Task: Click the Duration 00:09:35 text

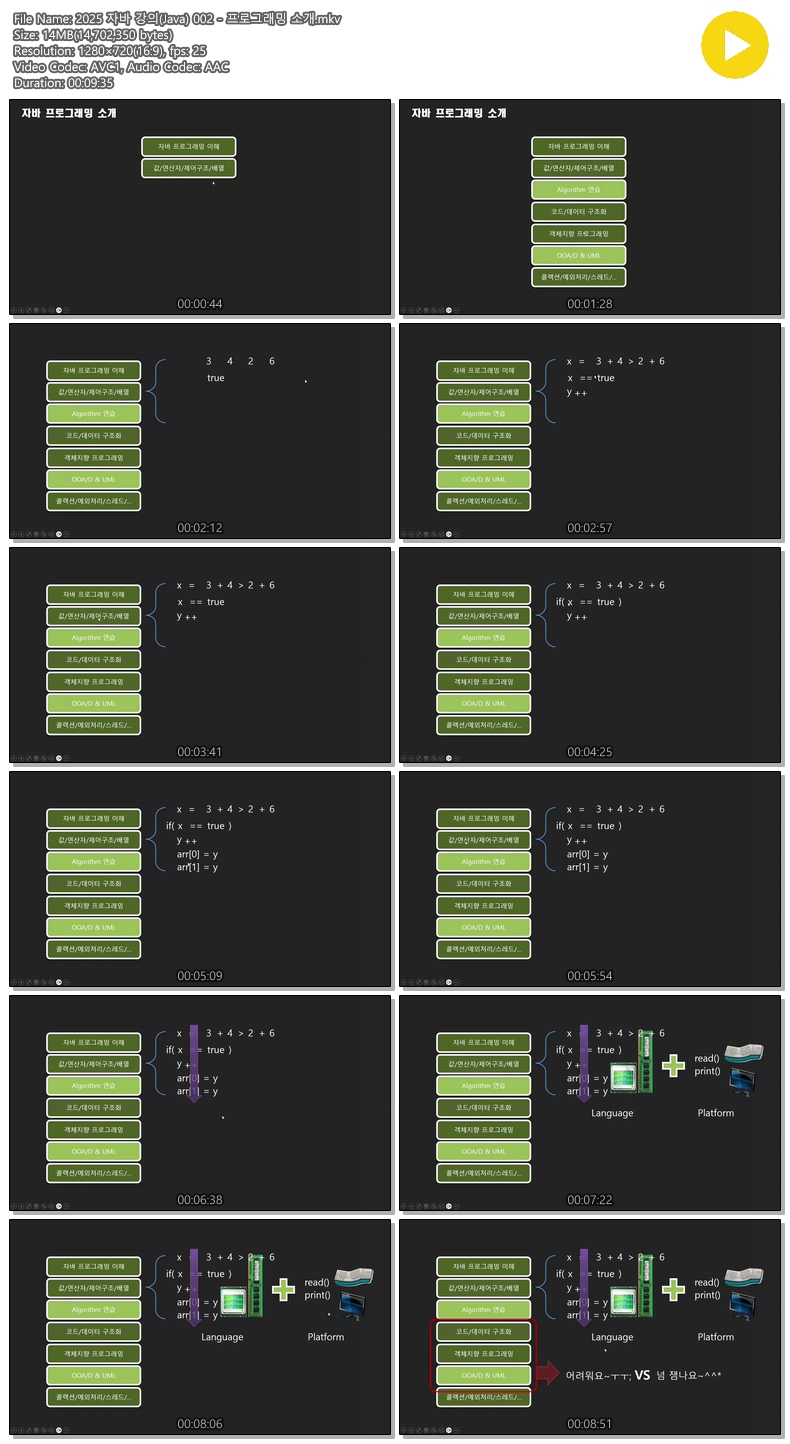Action: pyautogui.click(x=63, y=82)
